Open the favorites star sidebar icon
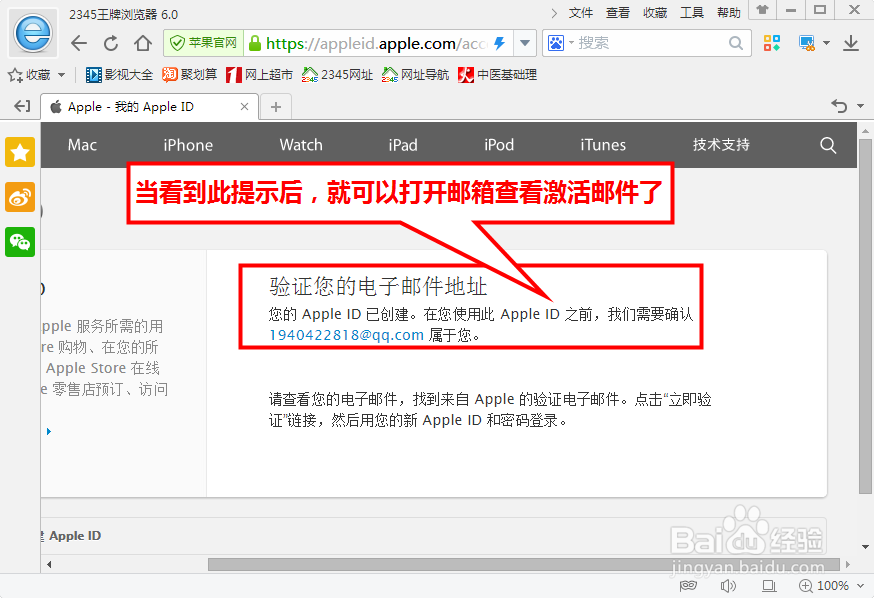Viewport: 874px width, 598px height. tap(20, 152)
